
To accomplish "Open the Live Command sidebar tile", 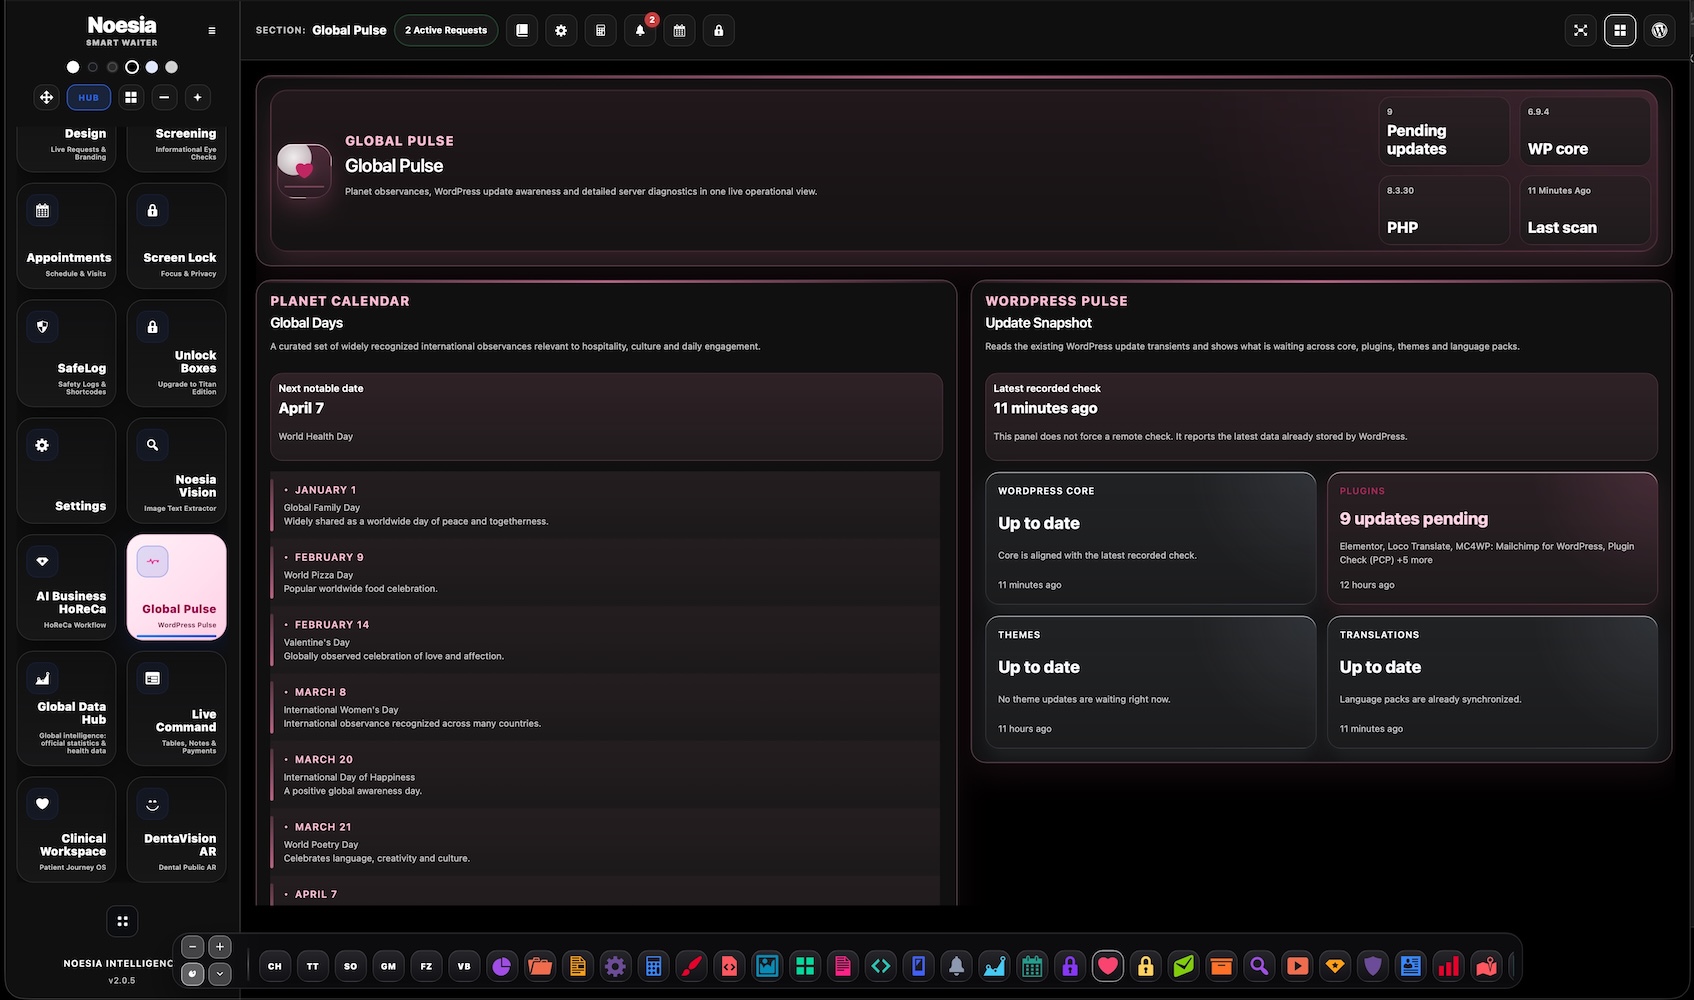I will point(177,708).
